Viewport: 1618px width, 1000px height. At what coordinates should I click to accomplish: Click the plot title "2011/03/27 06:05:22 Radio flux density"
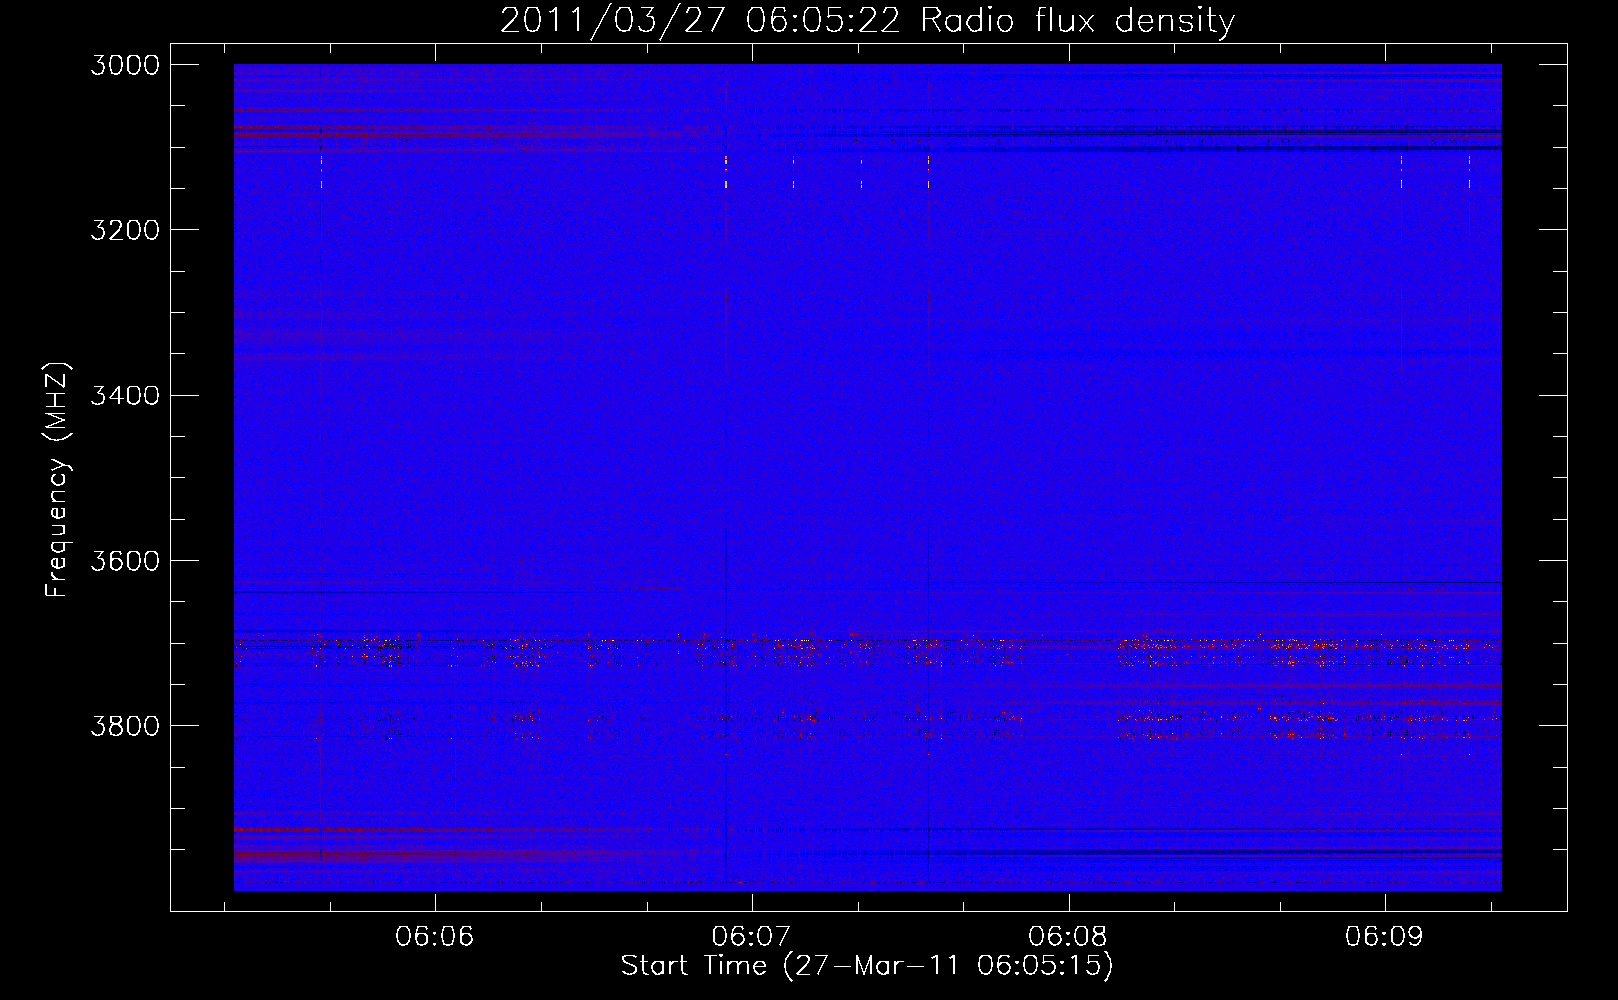click(x=867, y=20)
